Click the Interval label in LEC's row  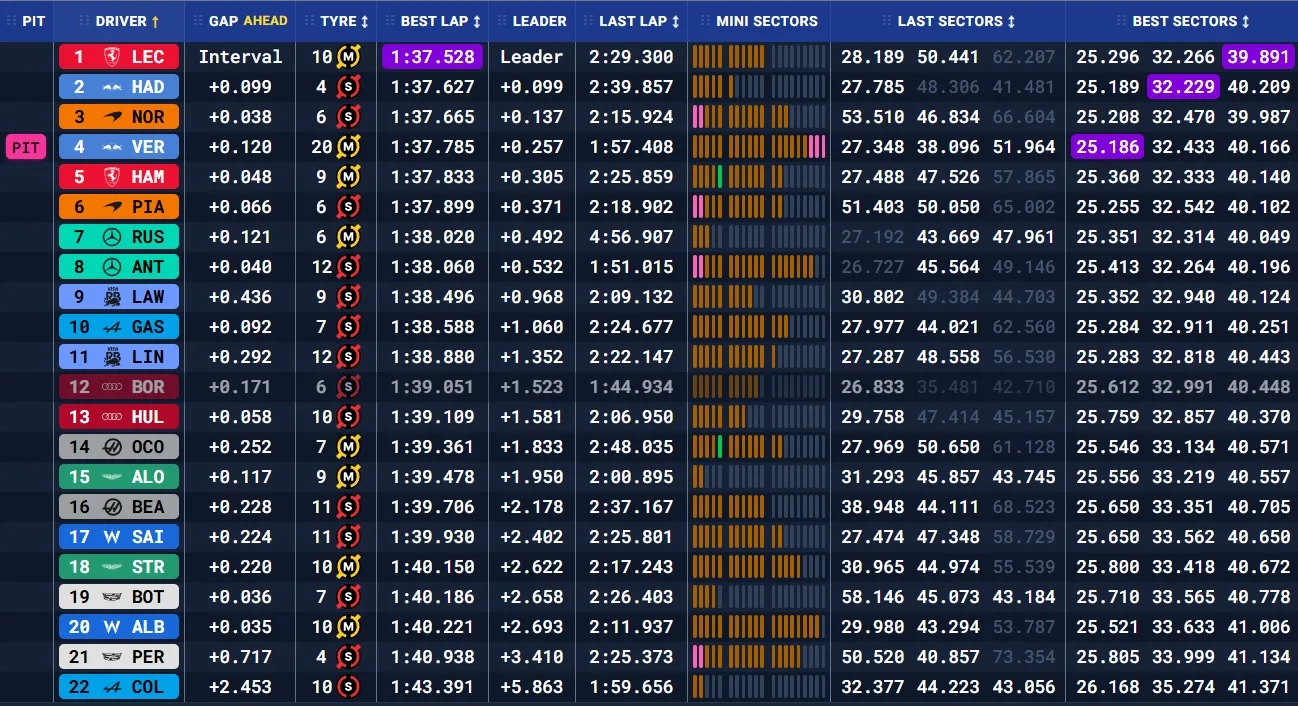[240, 57]
